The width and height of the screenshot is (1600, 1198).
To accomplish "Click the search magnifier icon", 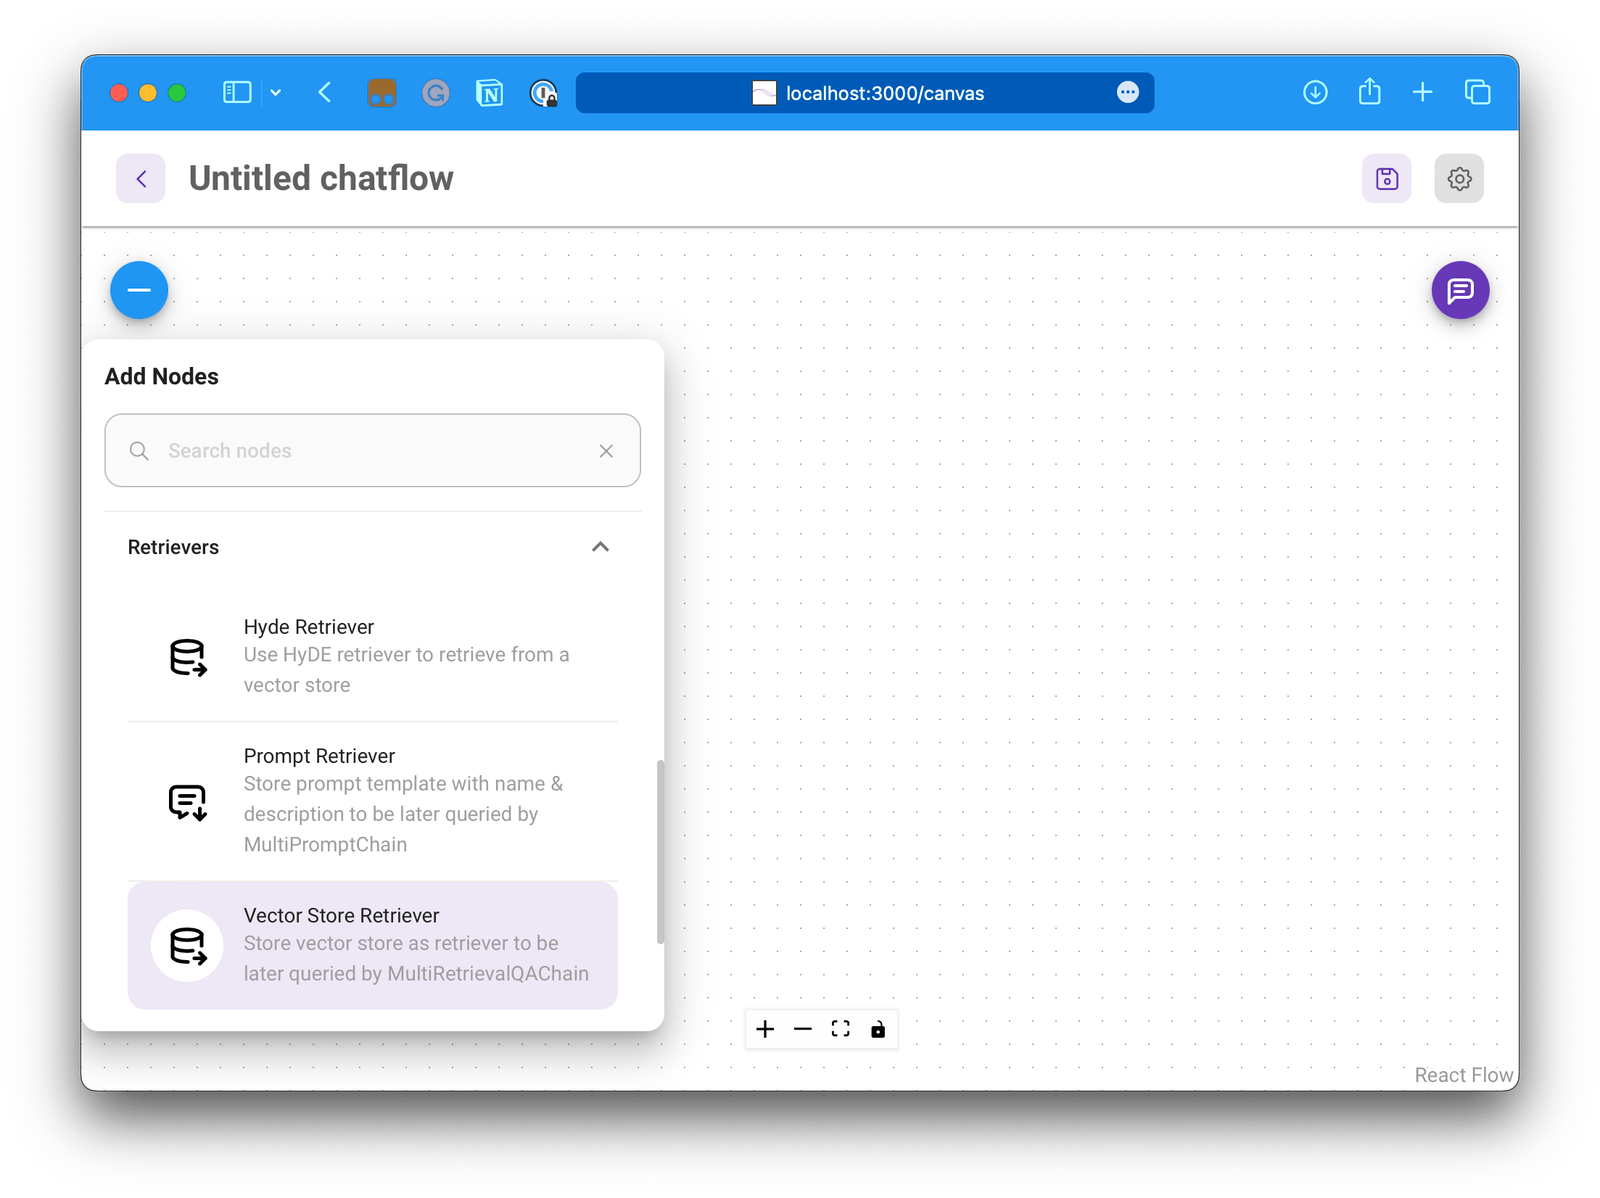I will point(139,451).
